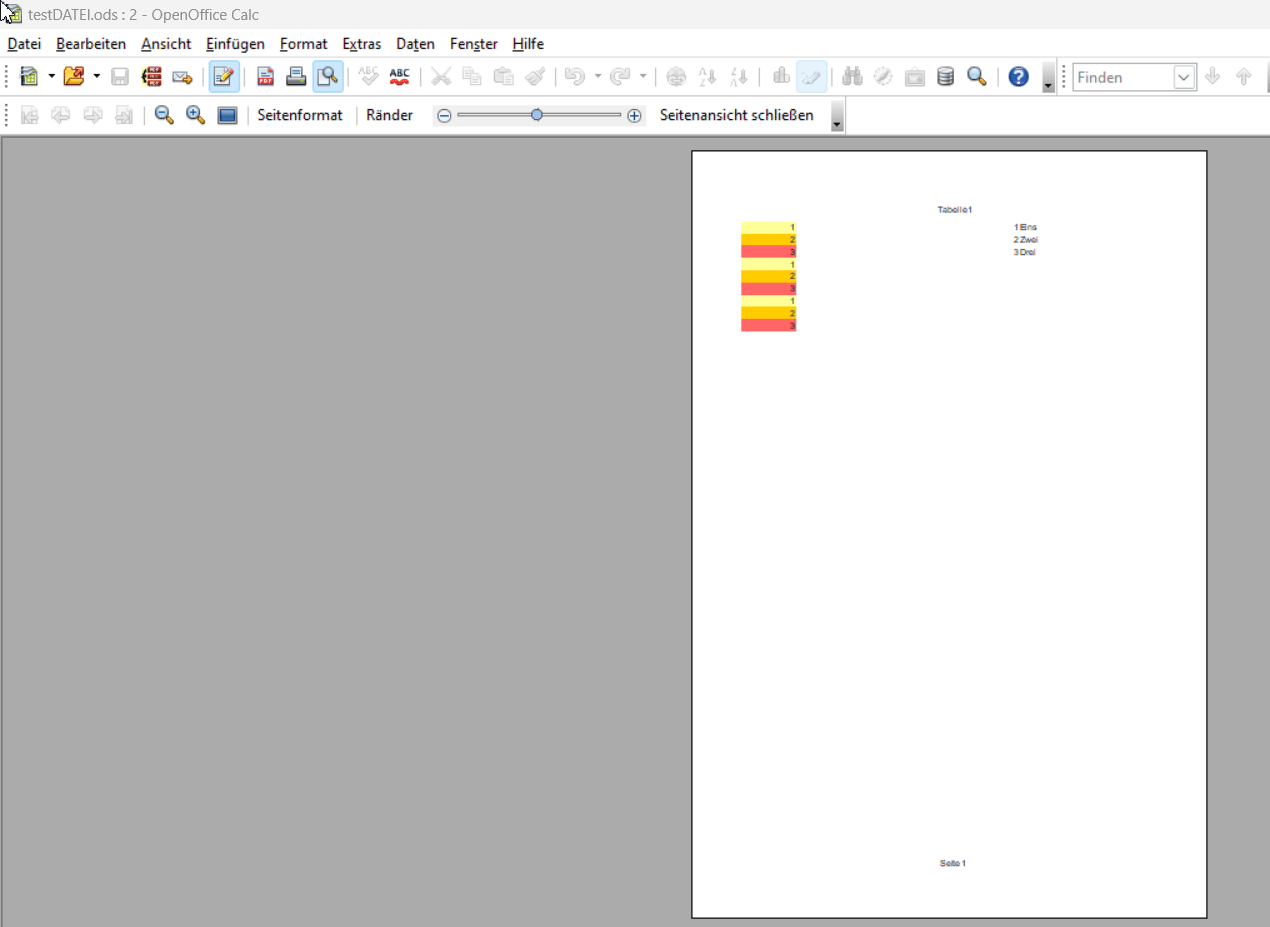Click the Seite 1 footer text
1270x927 pixels.
coord(953,863)
